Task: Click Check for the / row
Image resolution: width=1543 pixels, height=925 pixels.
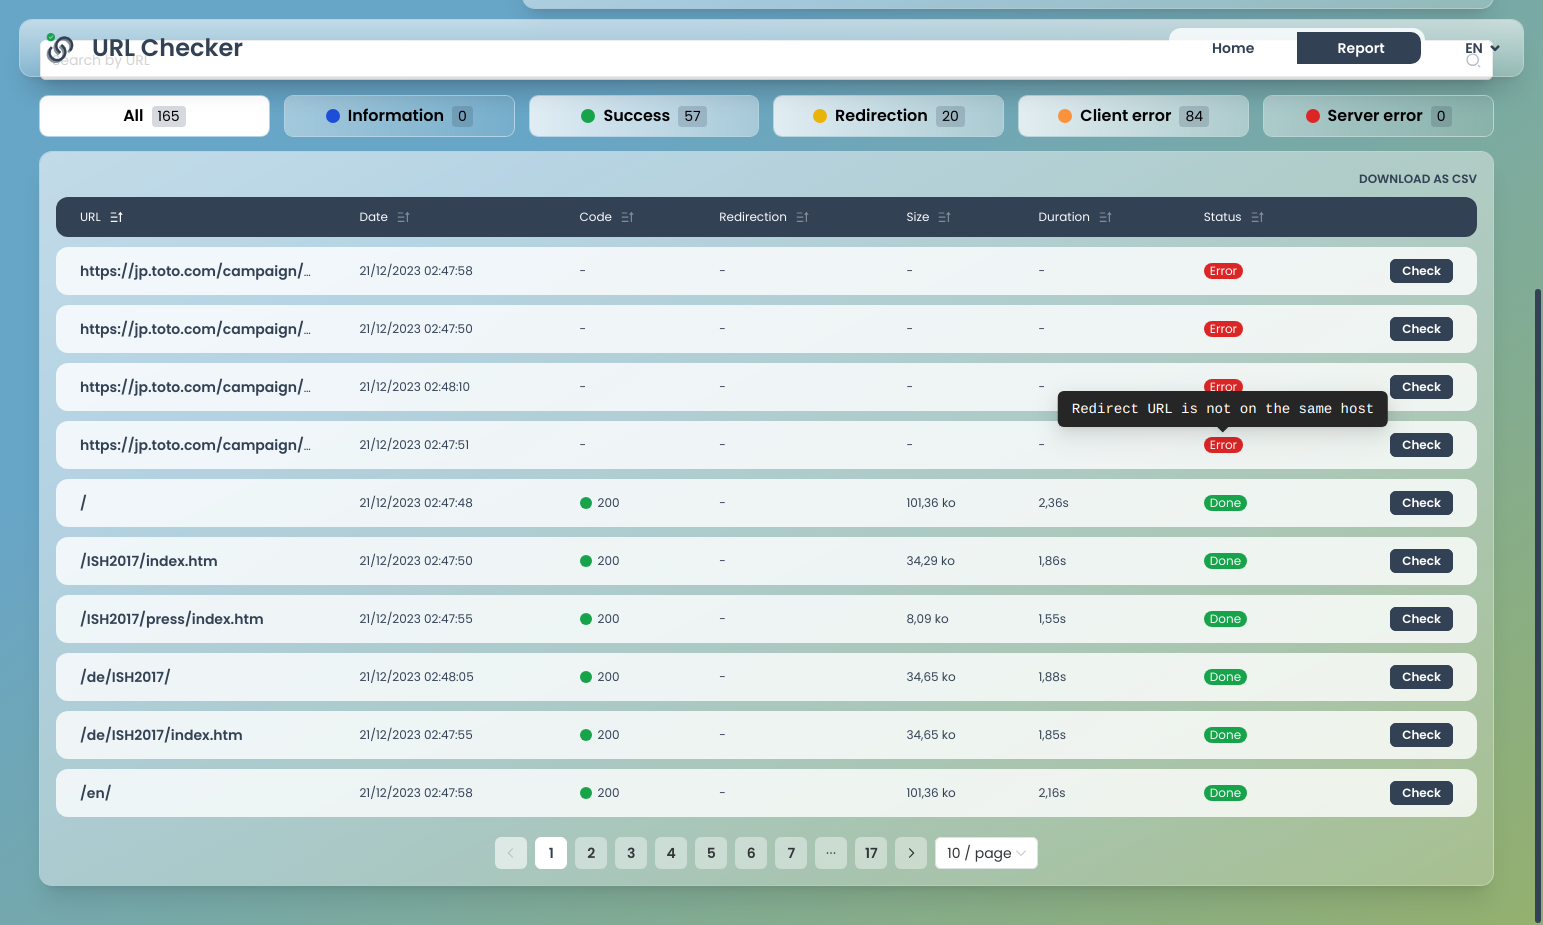Action: (x=1421, y=503)
